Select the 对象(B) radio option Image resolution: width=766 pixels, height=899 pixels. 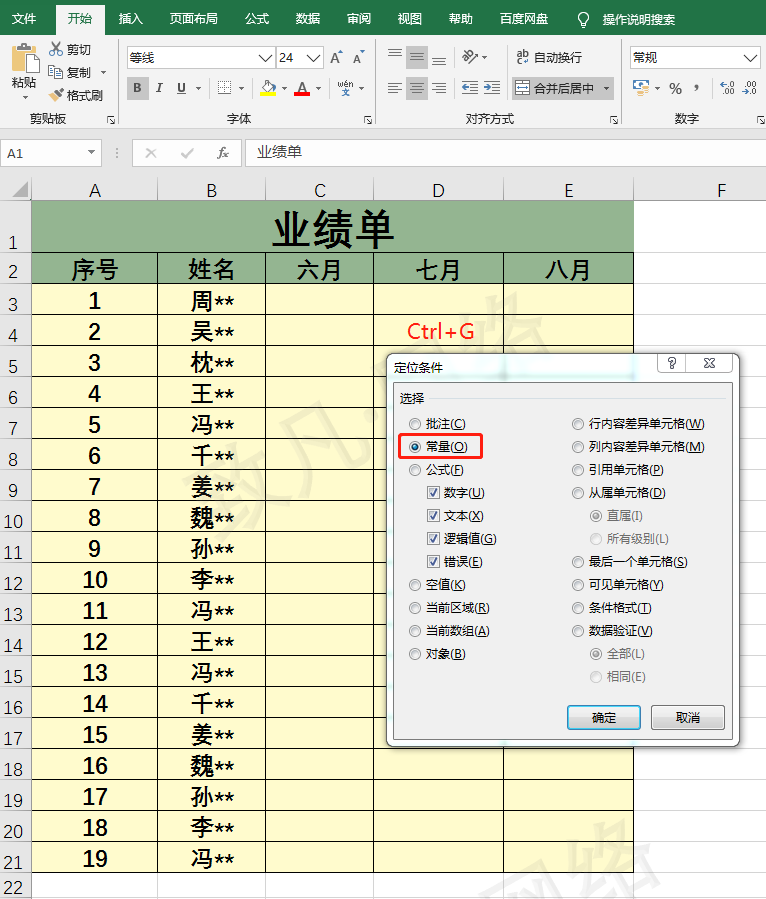point(415,654)
